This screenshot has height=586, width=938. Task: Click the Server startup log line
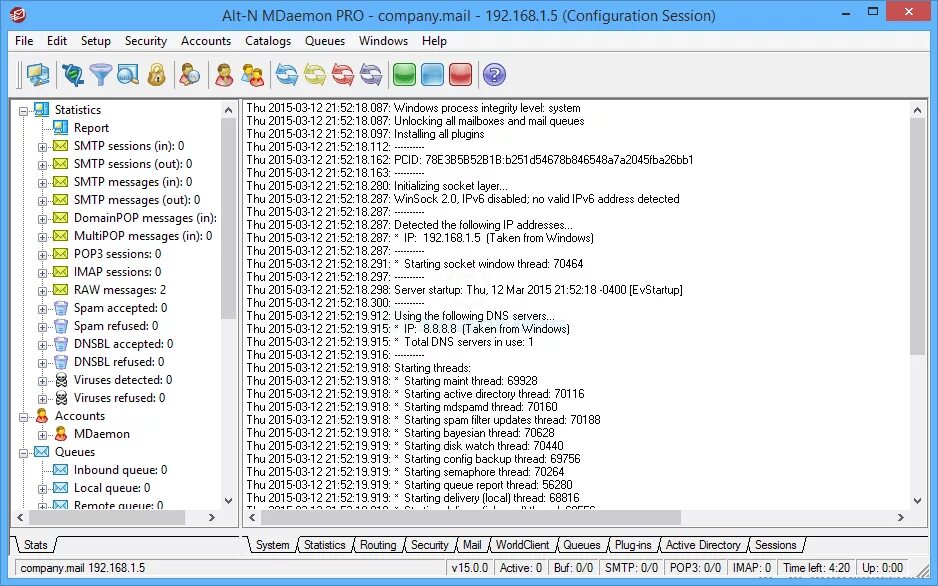(x=465, y=289)
